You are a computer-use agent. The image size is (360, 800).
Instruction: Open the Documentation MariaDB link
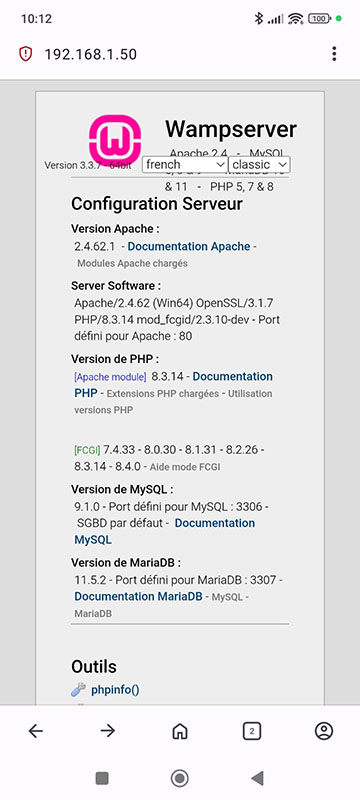pyautogui.click(x=138, y=596)
